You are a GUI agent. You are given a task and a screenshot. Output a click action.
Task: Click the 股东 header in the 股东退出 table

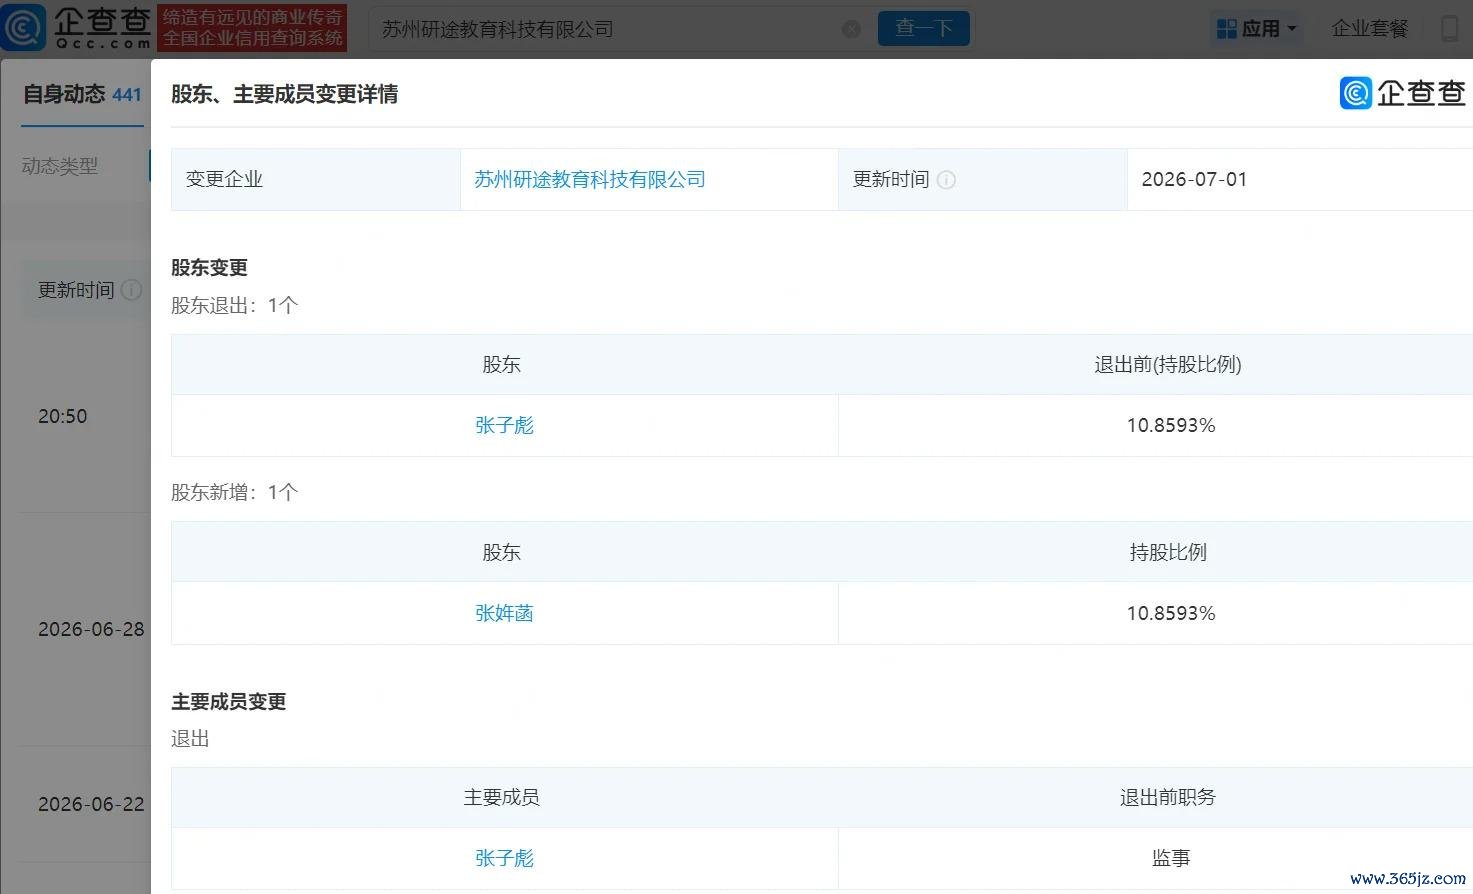[x=501, y=364]
